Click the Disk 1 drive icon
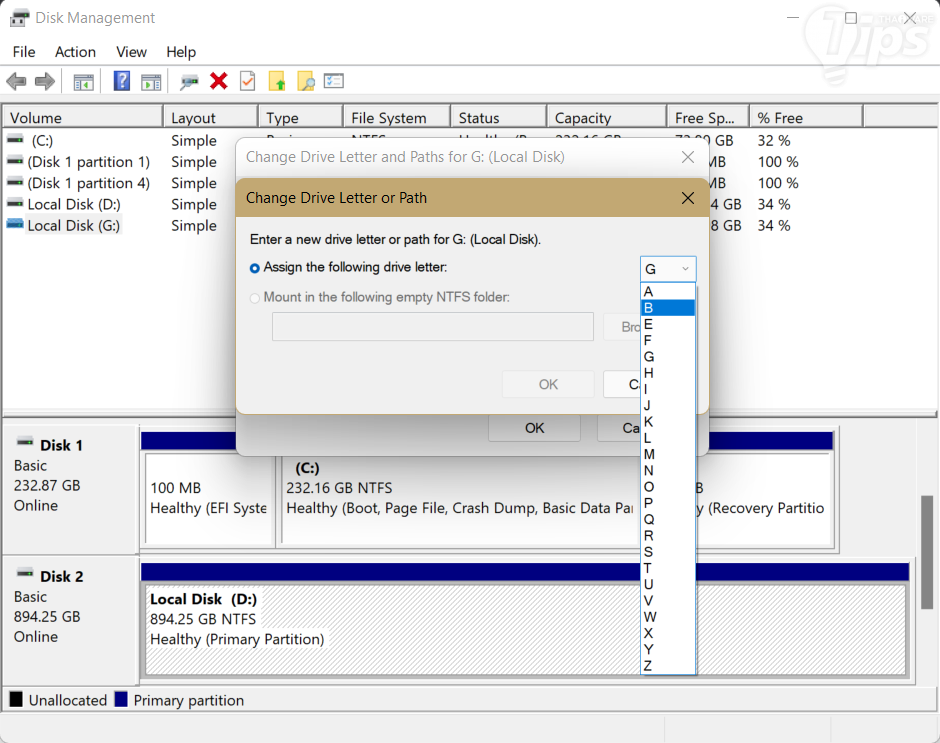Screen dimensions: 940x743 coord(25,443)
